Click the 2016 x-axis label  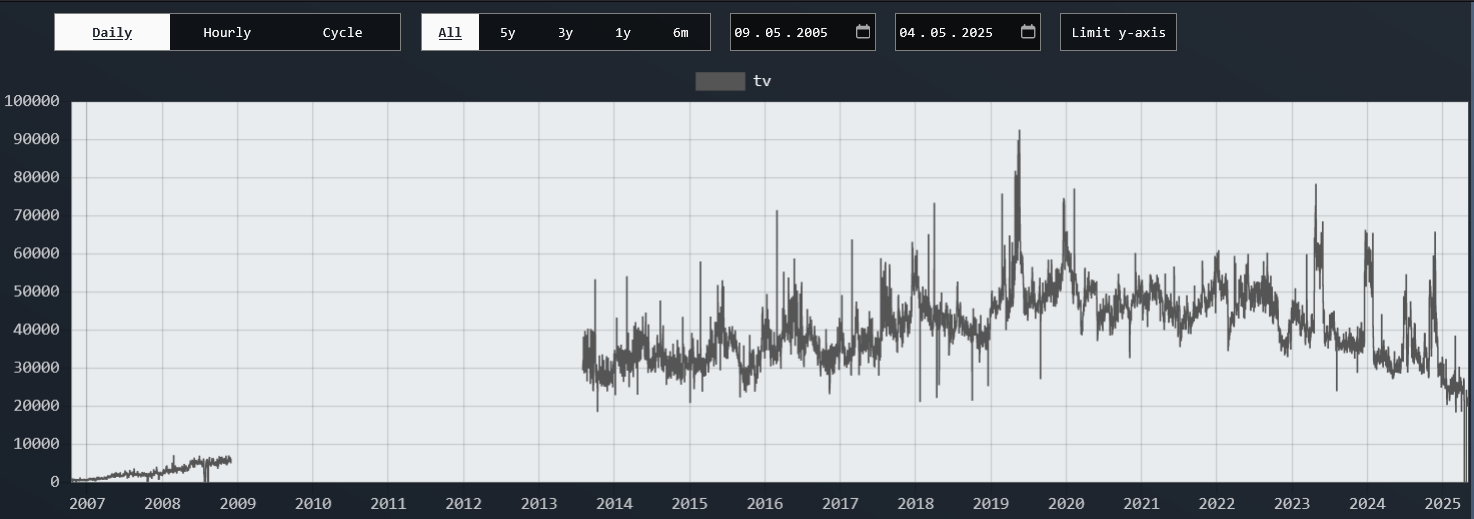[765, 503]
